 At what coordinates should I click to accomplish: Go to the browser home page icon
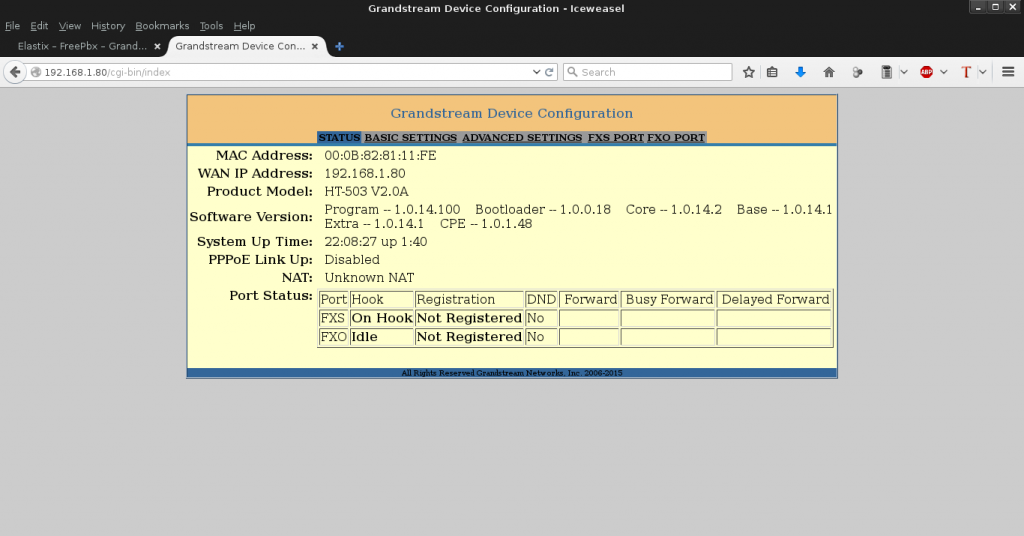[828, 72]
